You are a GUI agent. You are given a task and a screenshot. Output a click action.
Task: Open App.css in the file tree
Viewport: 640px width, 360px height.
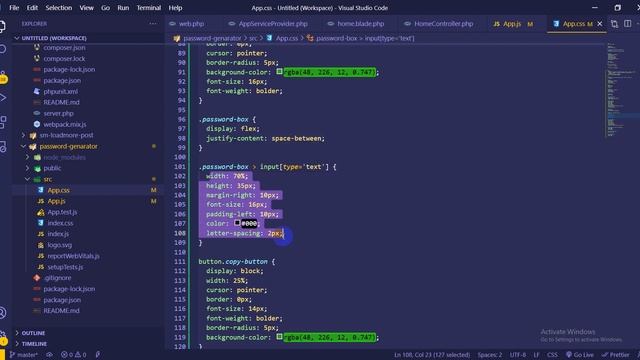click(x=58, y=190)
